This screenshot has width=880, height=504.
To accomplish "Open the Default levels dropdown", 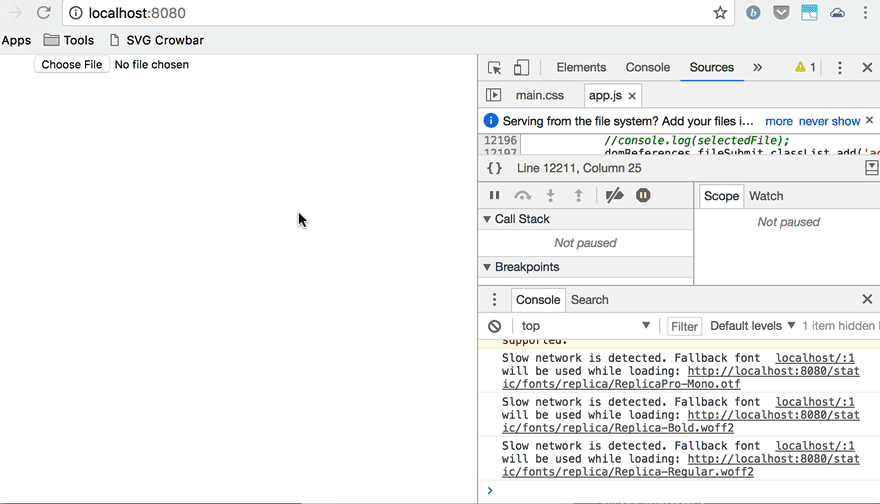I will point(753,326).
